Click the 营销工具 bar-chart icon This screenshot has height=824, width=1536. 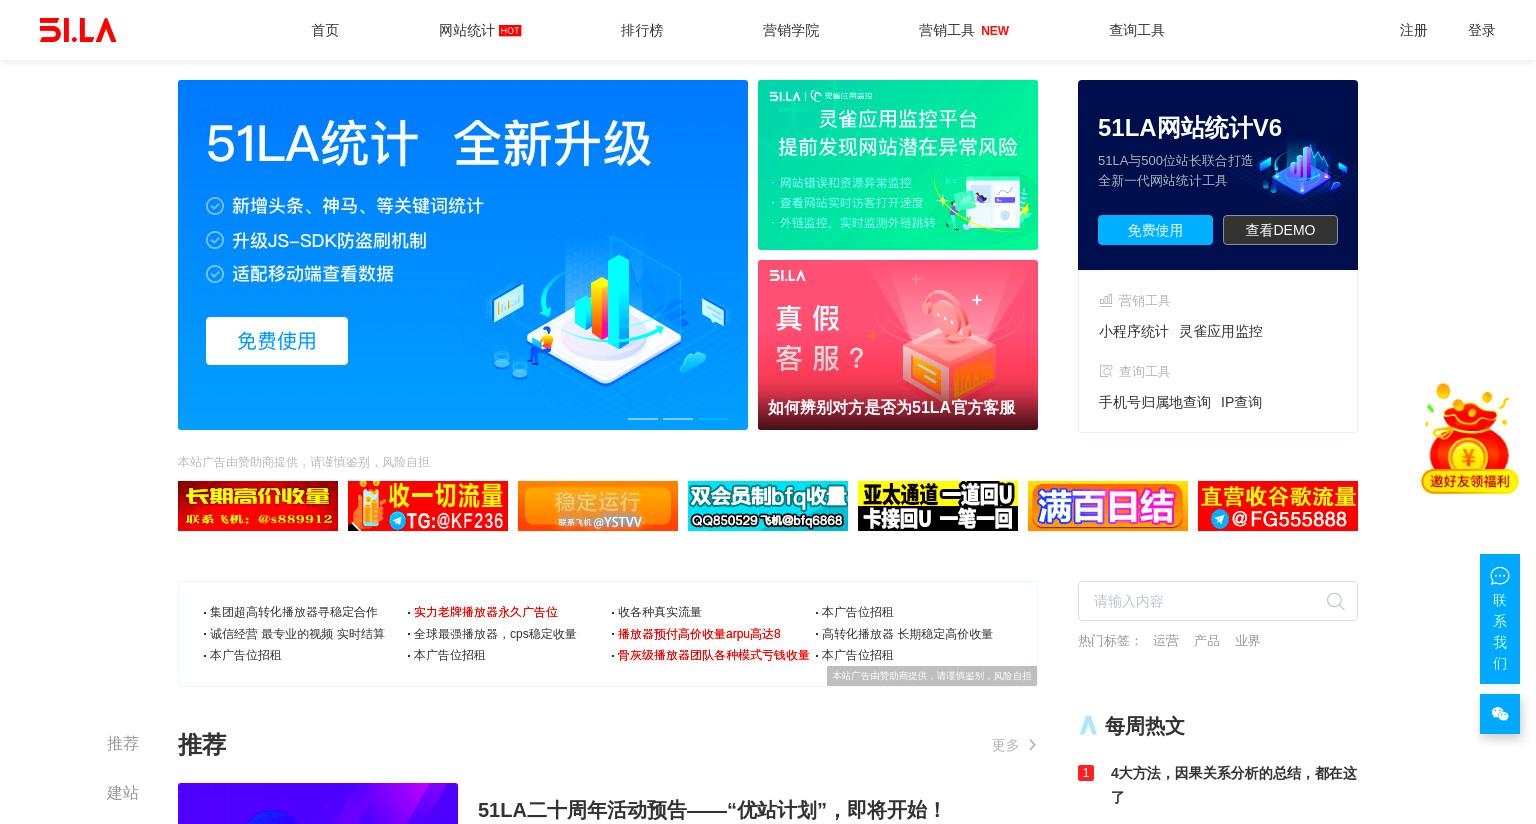pos(1106,300)
